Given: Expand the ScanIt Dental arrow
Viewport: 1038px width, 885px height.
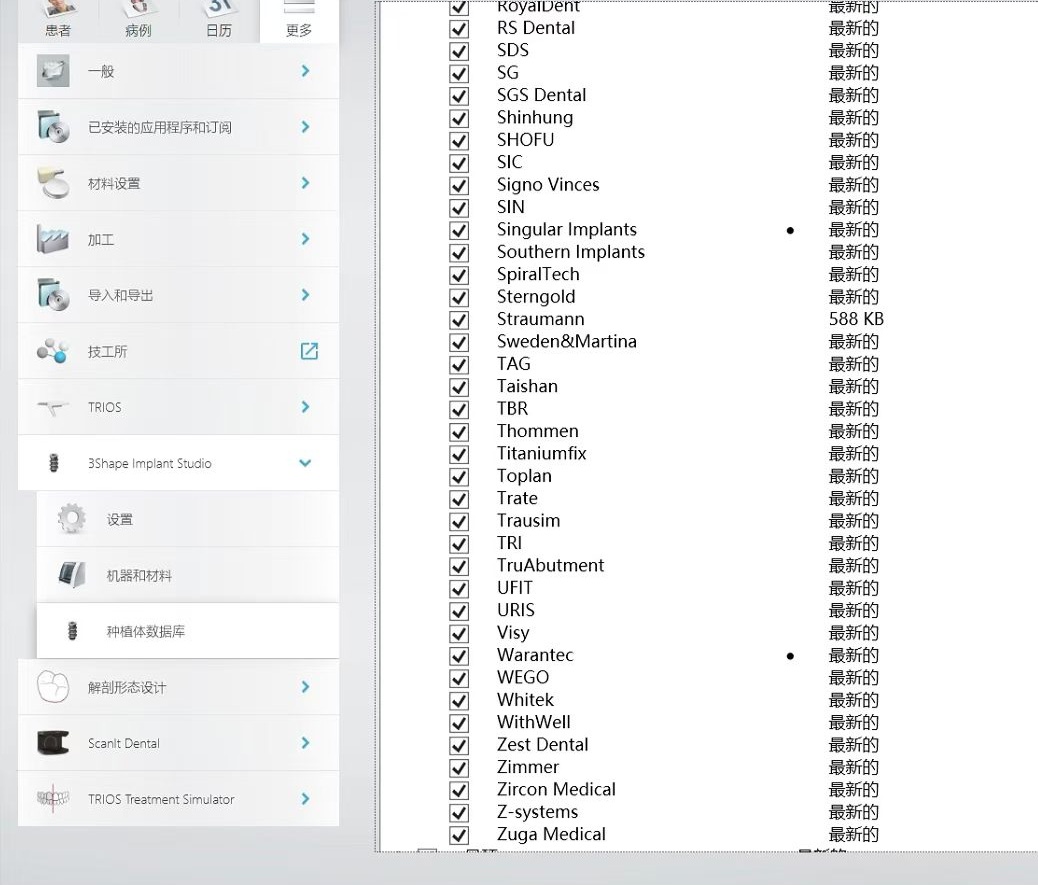Looking at the screenshot, I should coord(305,743).
